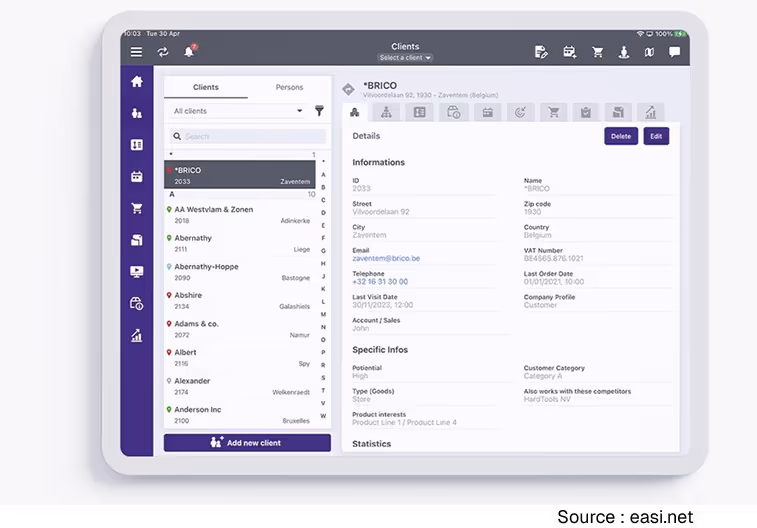Select Albert client
The height and width of the screenshot is (528, 757).
pyautogui.click(x=239, y=357)
